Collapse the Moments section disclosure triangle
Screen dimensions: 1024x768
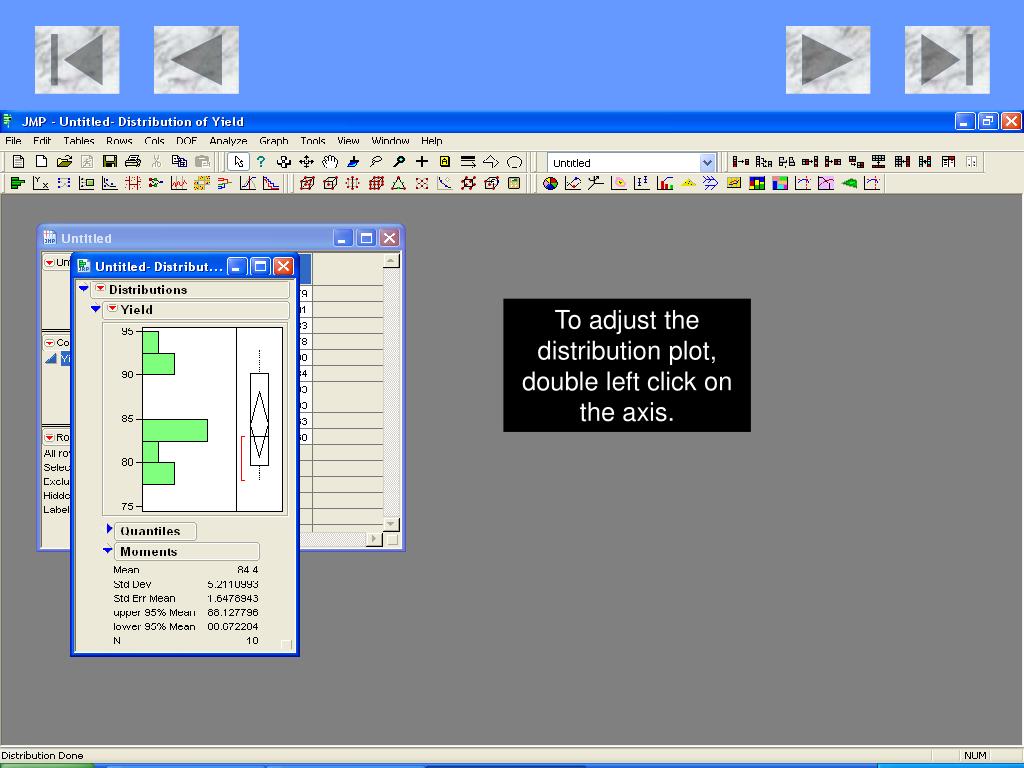(108, 551)
